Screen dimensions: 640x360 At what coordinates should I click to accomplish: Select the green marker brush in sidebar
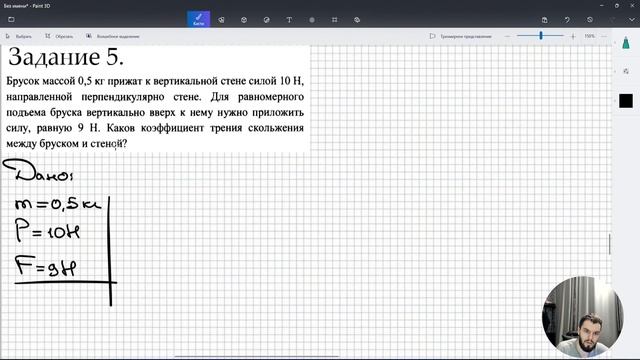coord(626,43)
